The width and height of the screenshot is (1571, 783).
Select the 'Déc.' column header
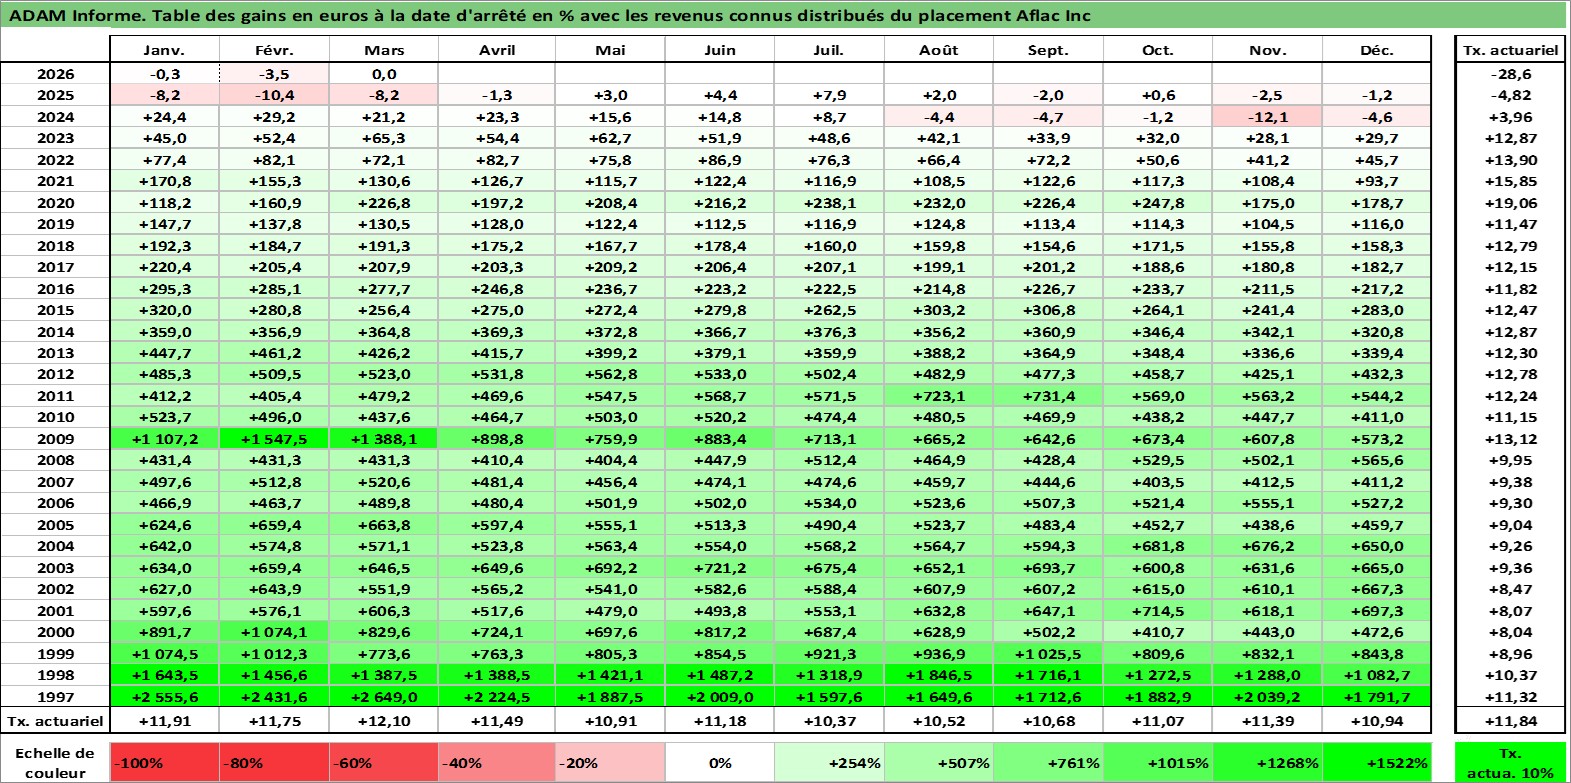tap(1377, 50)
